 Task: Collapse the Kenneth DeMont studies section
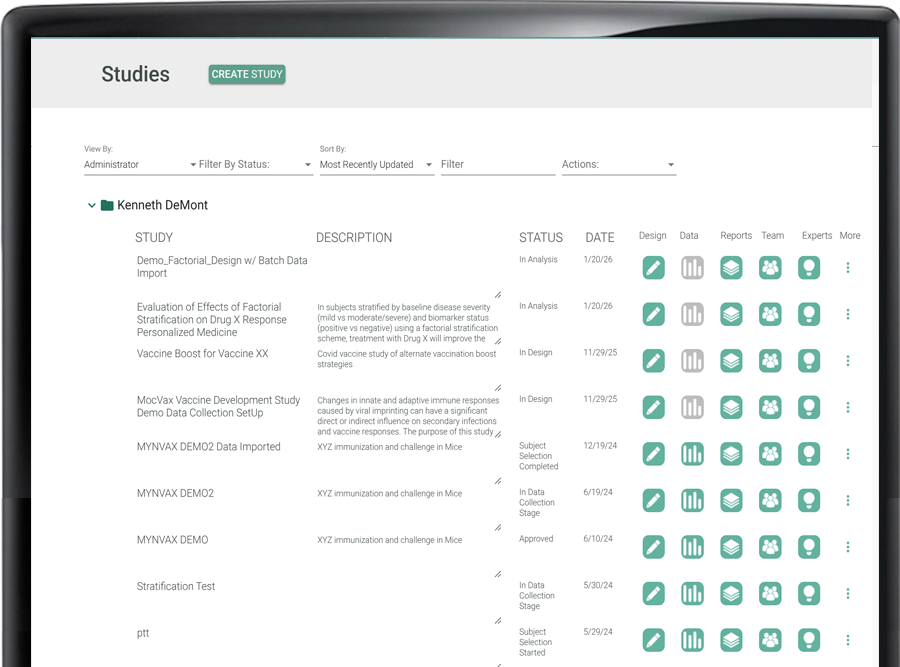pos(91,205)
